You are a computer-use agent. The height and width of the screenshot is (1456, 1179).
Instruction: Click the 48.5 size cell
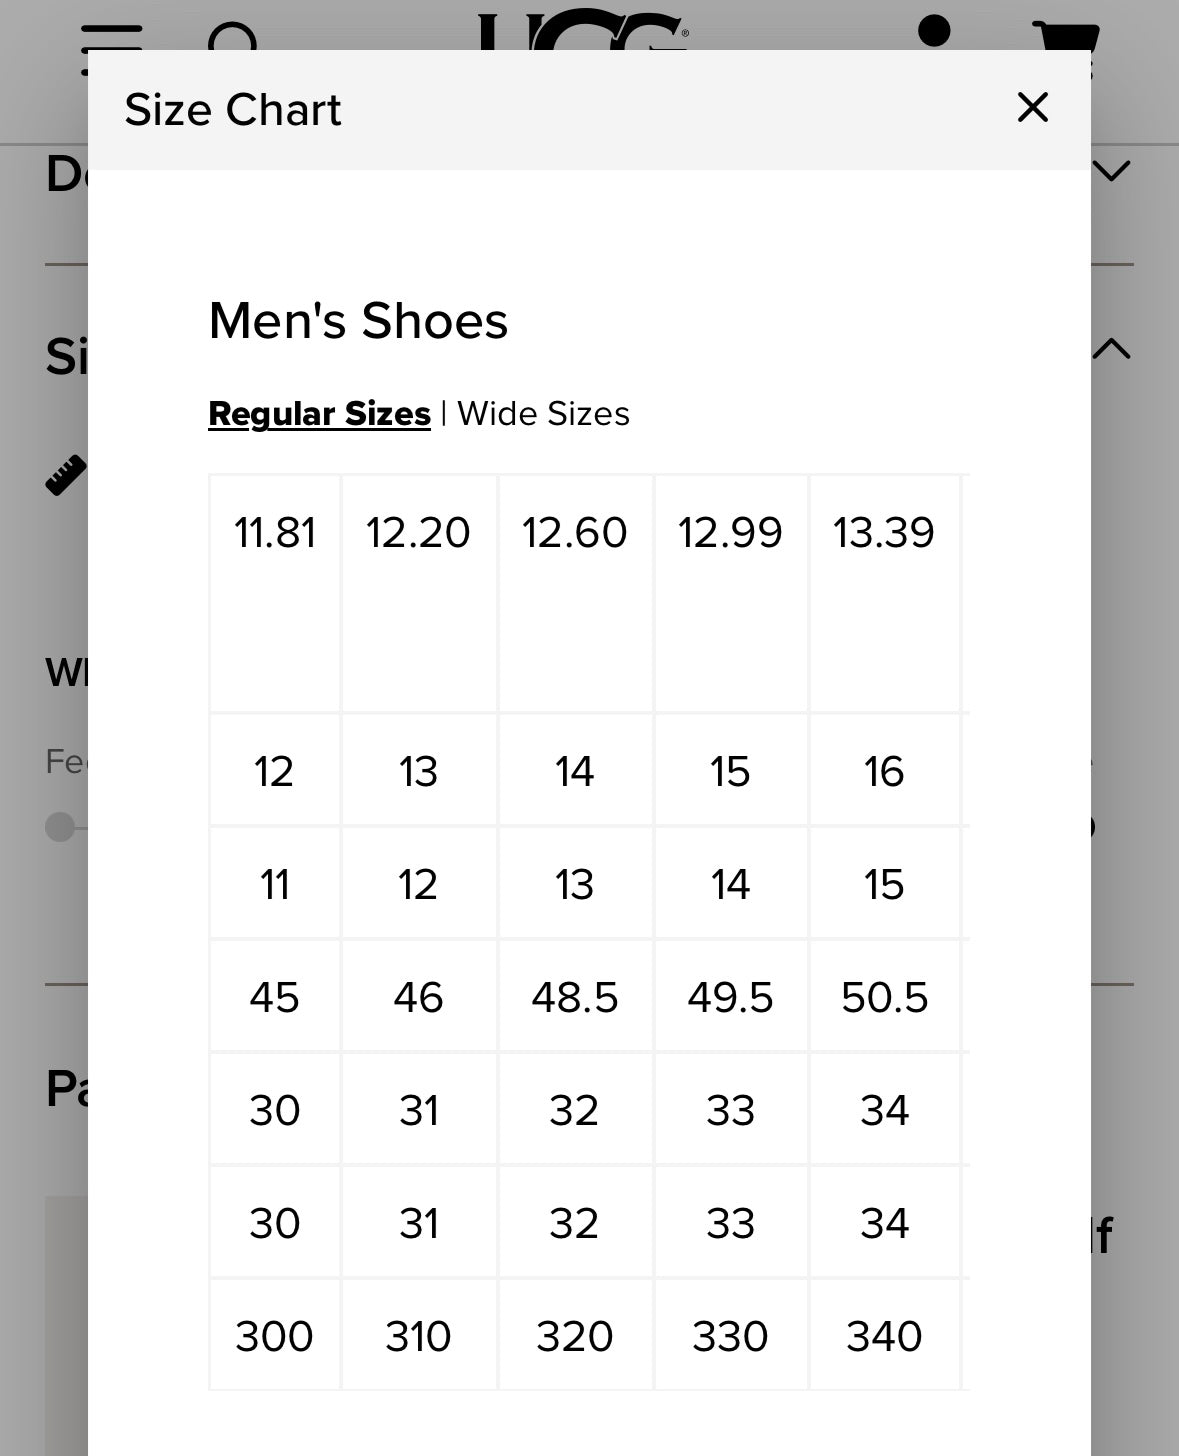point(575,997)
